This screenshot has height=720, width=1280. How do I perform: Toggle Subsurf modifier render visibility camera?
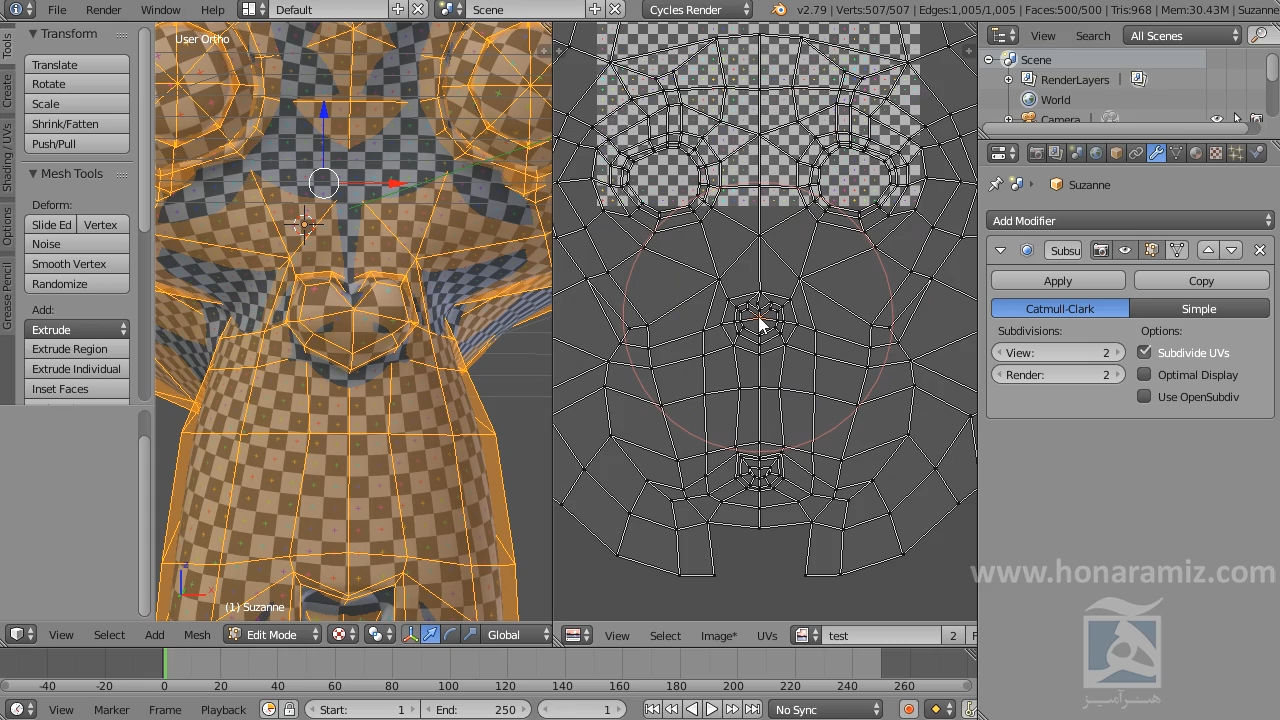tap(1101, 250)
